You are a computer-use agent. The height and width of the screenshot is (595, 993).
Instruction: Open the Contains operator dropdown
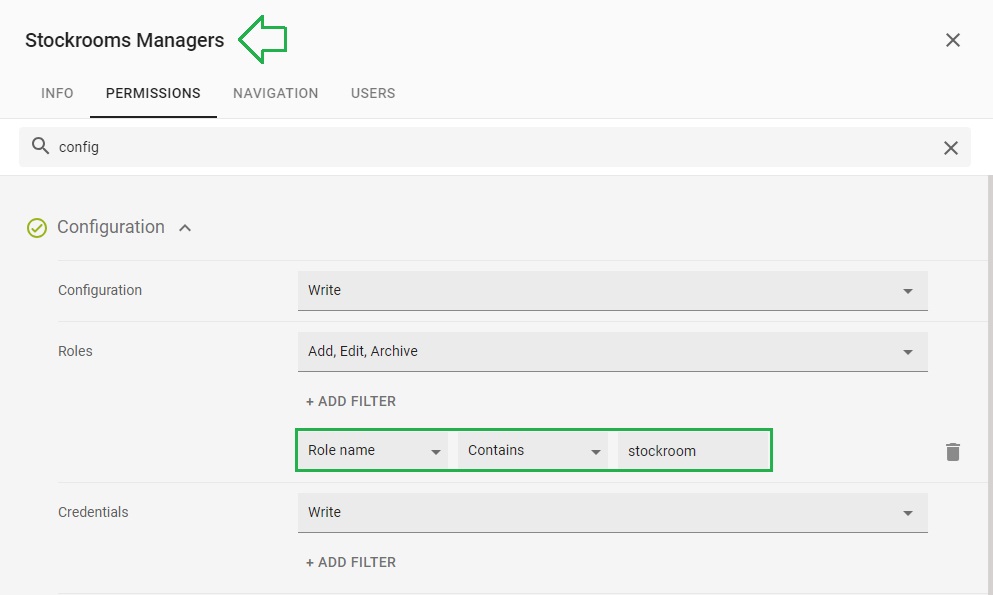click(533, 451)
